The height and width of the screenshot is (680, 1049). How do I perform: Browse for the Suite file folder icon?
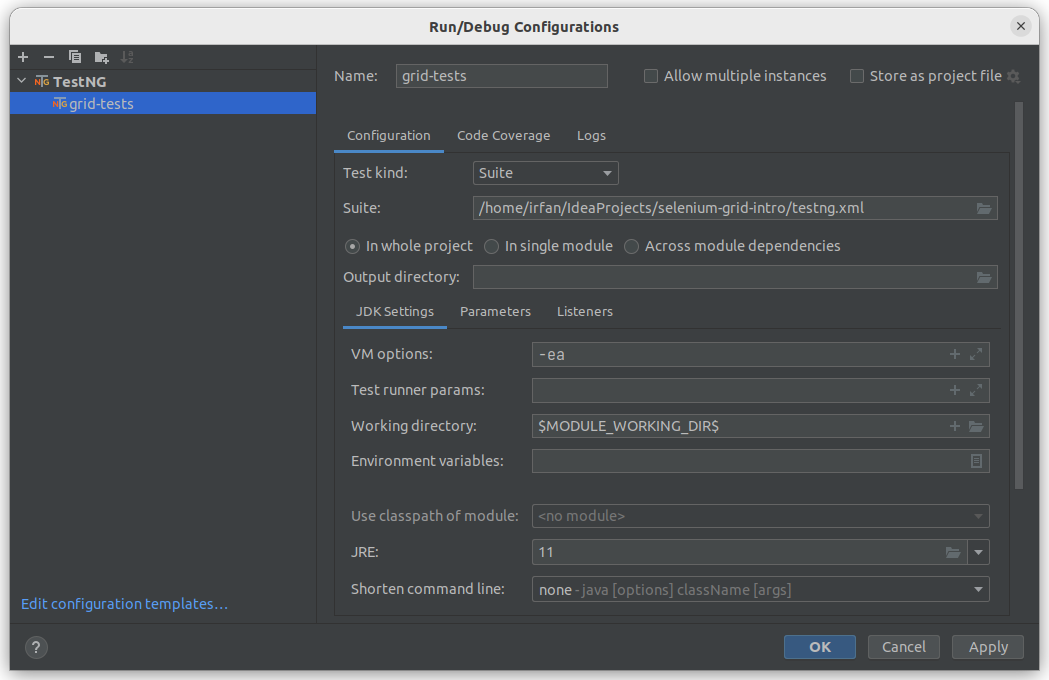point(983,208)
